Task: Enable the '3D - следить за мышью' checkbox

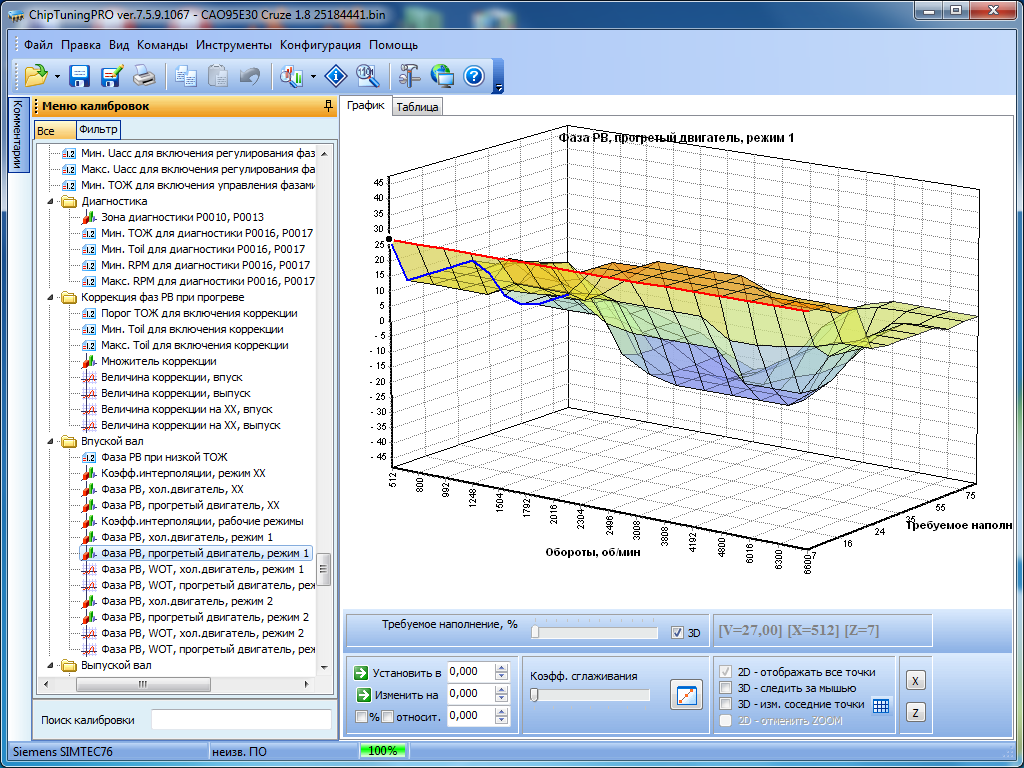Action: point(726,688)
